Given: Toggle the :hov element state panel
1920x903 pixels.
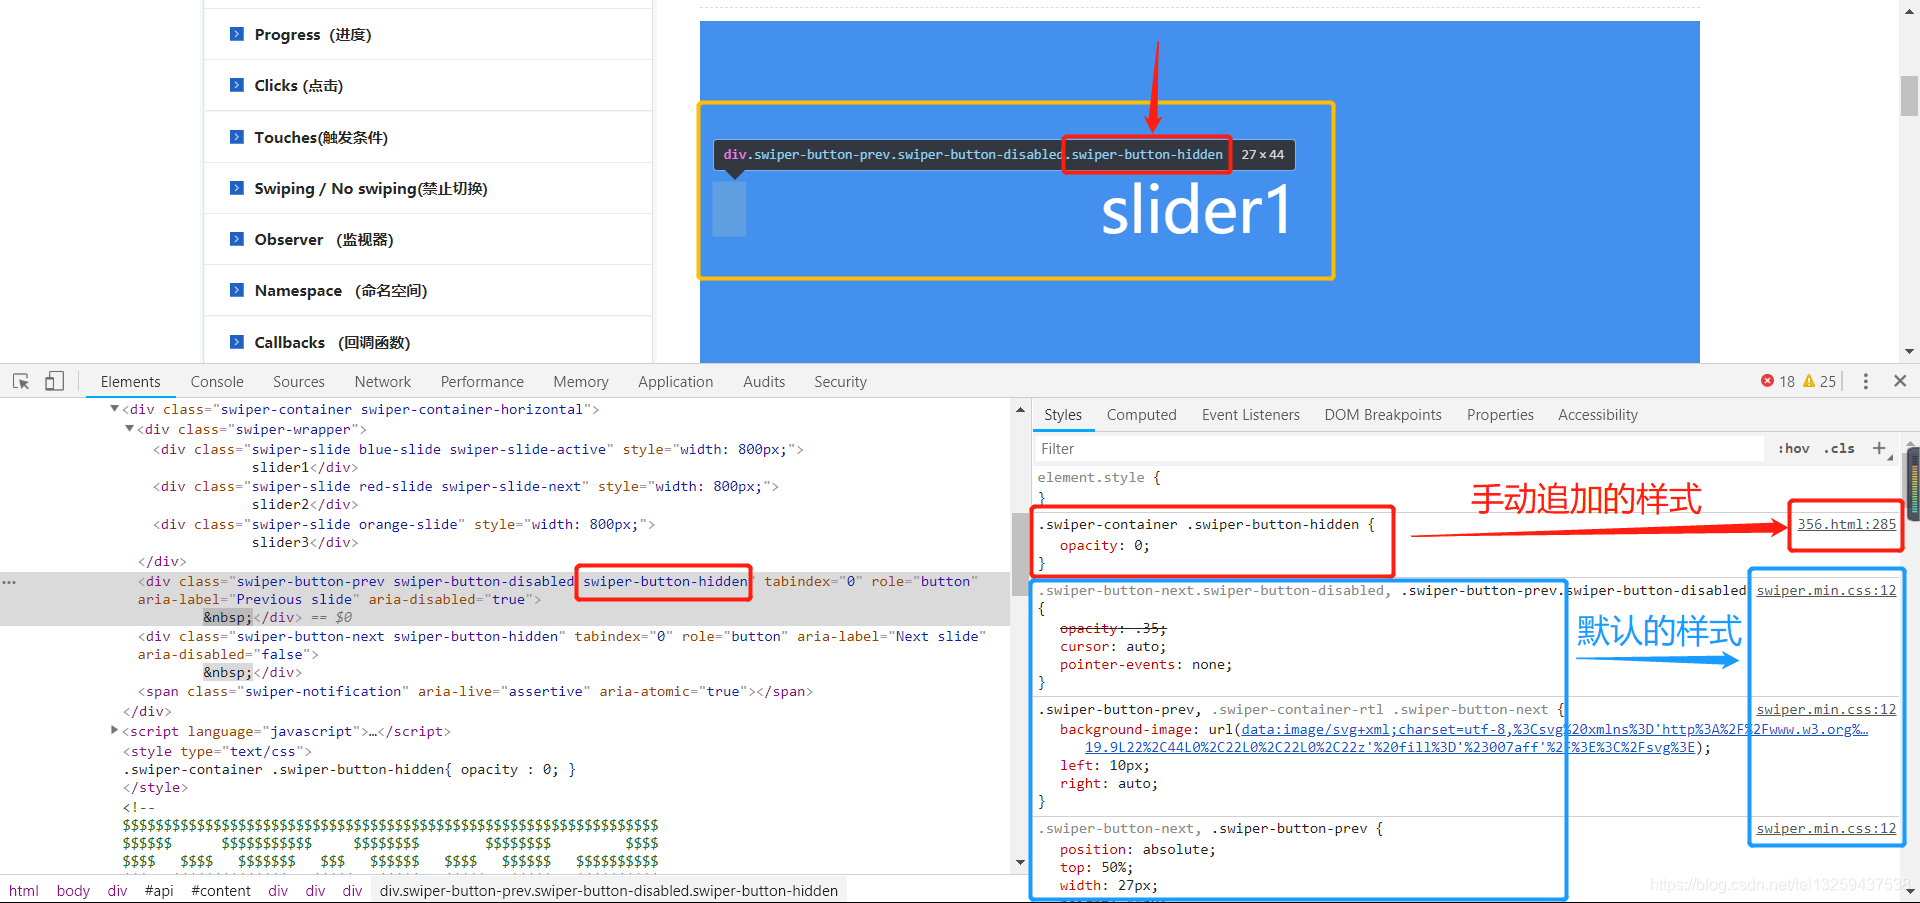Looking at the screenshot, I should coord(1794,449).
